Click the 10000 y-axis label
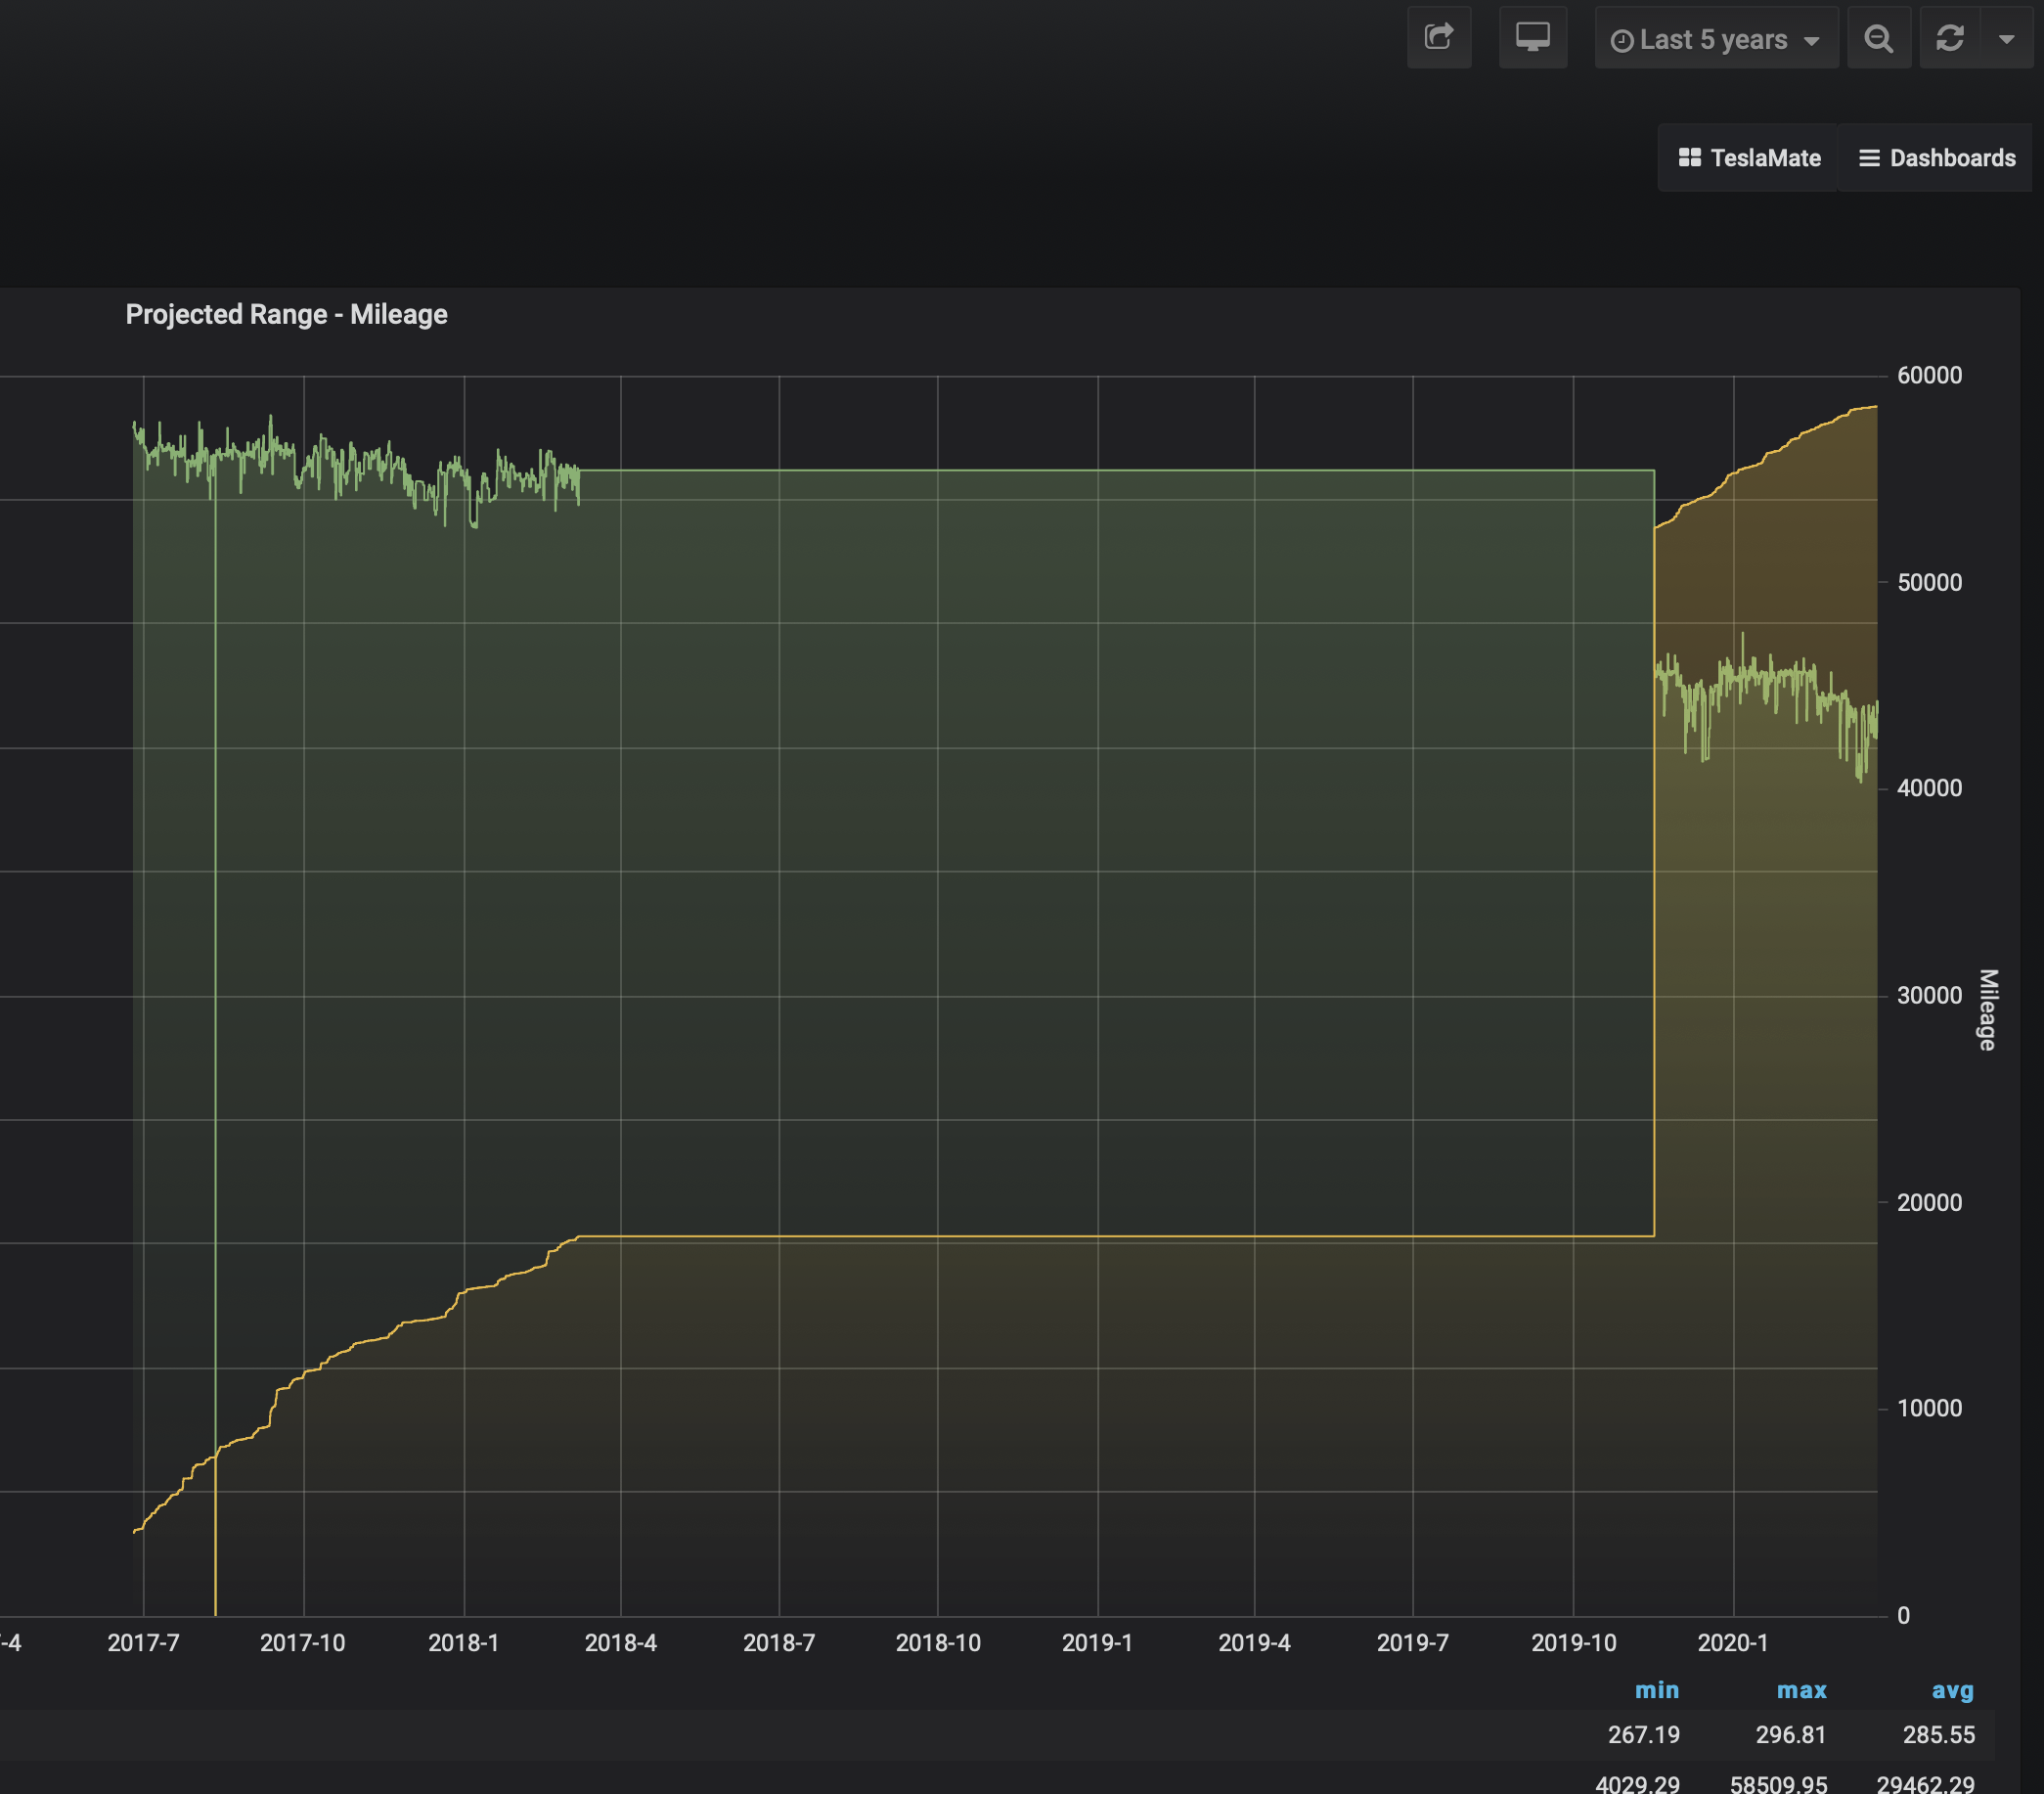The image size is (2044, 1794). pos(1929,1408)
